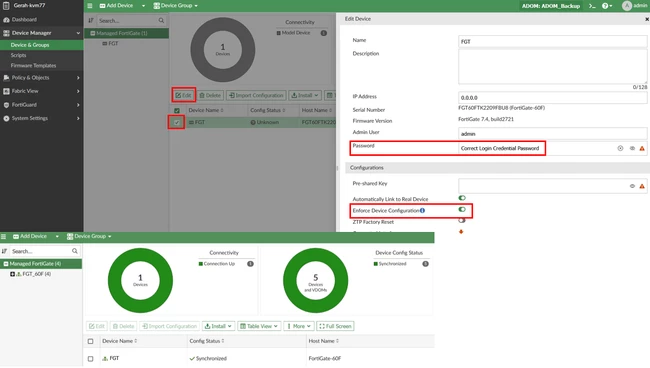650x368 pixels.
Task: Open the CLI console icon next to ADOM_Backup
Action: tap(592, 6)
